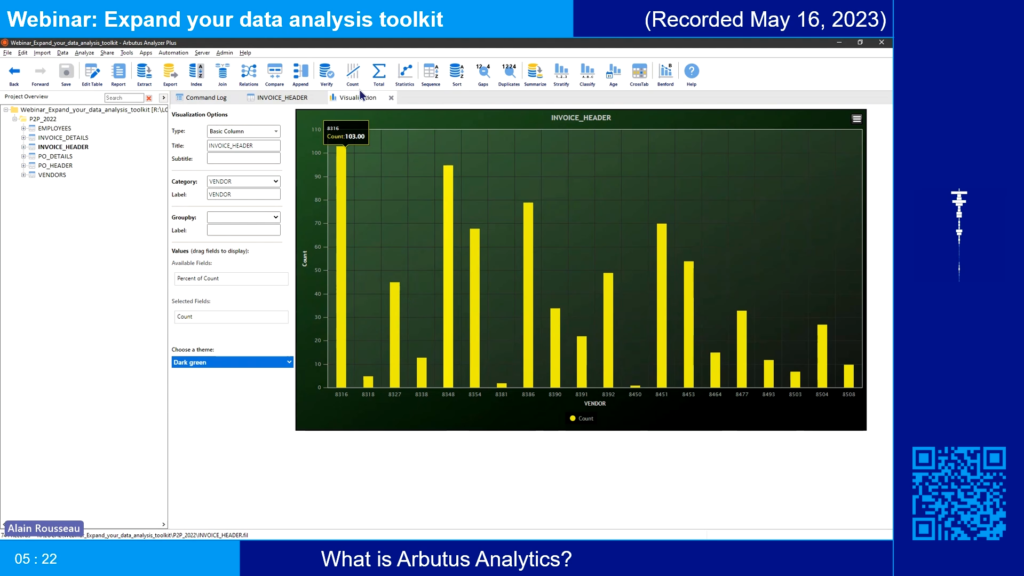Click the Subtitle input field

pyautogui.click(x=244, y=159)
